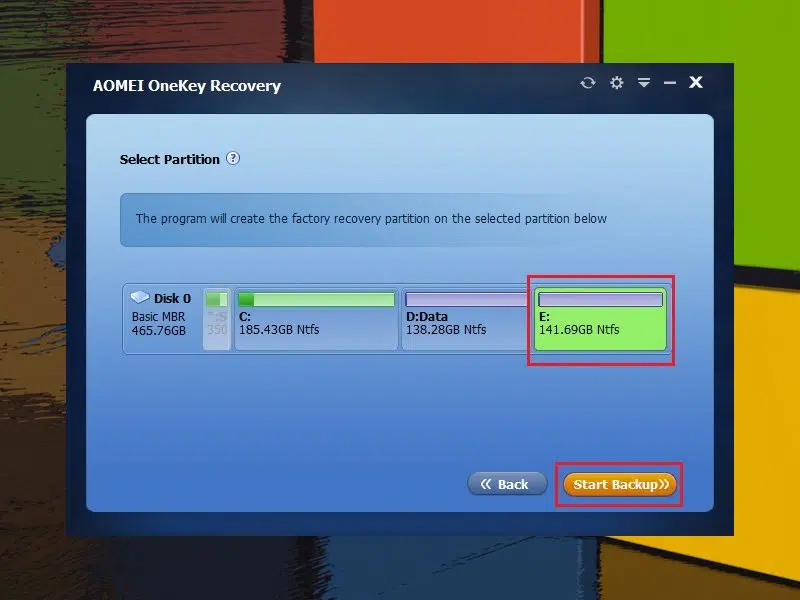This screenshot has width=800, height=600.
Task: Click the C: partition usage bar
Action: click(x=317, y=299)
